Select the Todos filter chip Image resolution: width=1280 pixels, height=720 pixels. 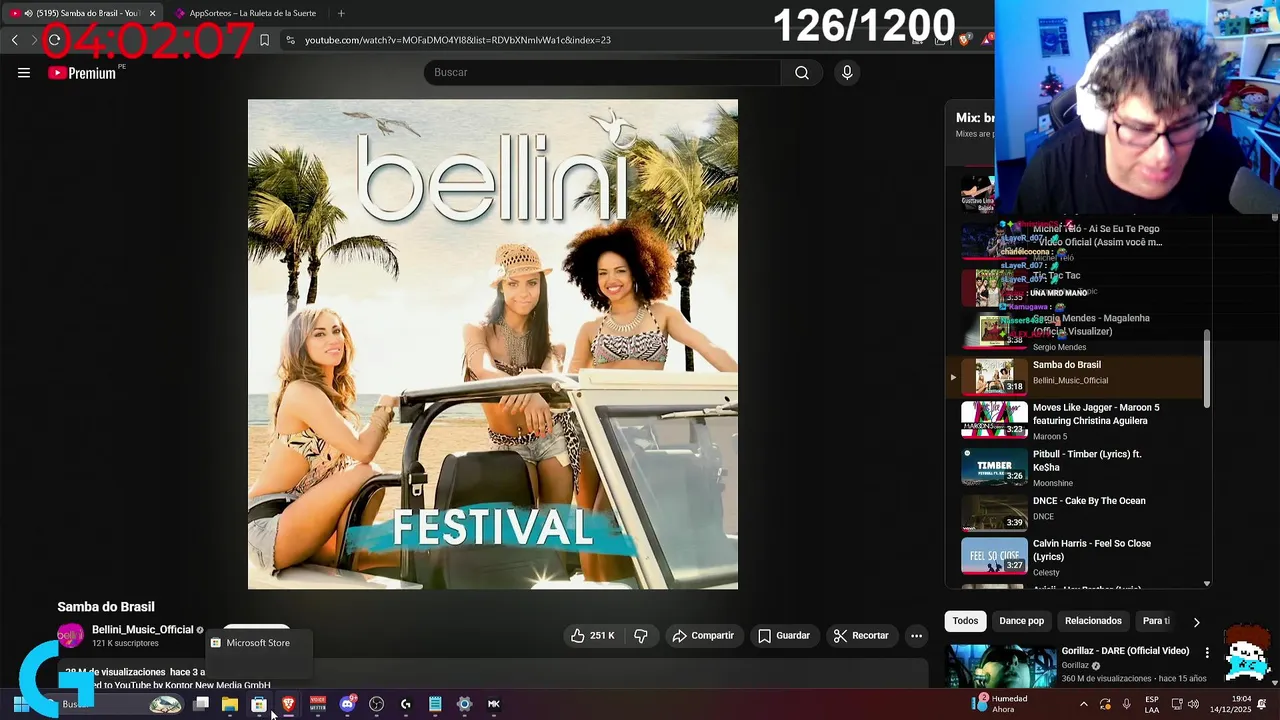coord(965,621)
